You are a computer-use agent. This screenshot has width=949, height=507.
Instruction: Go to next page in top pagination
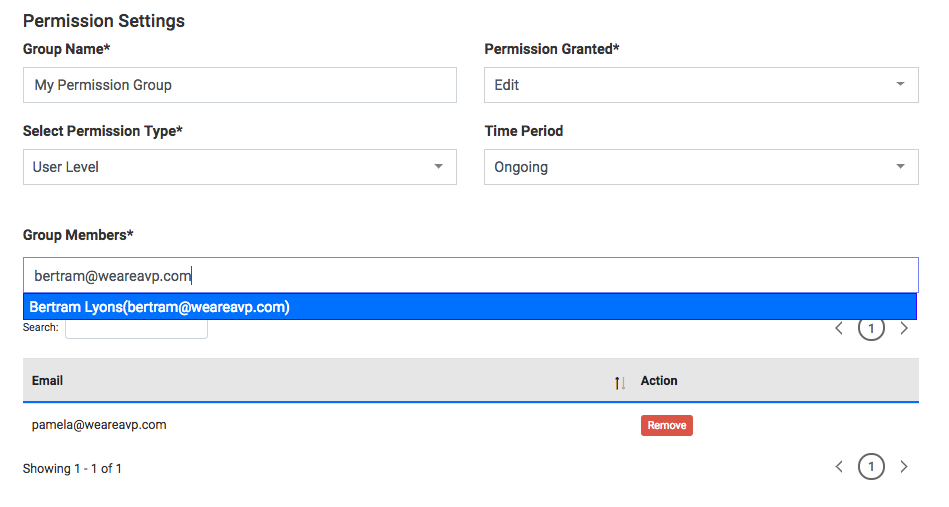coord(904,329)
